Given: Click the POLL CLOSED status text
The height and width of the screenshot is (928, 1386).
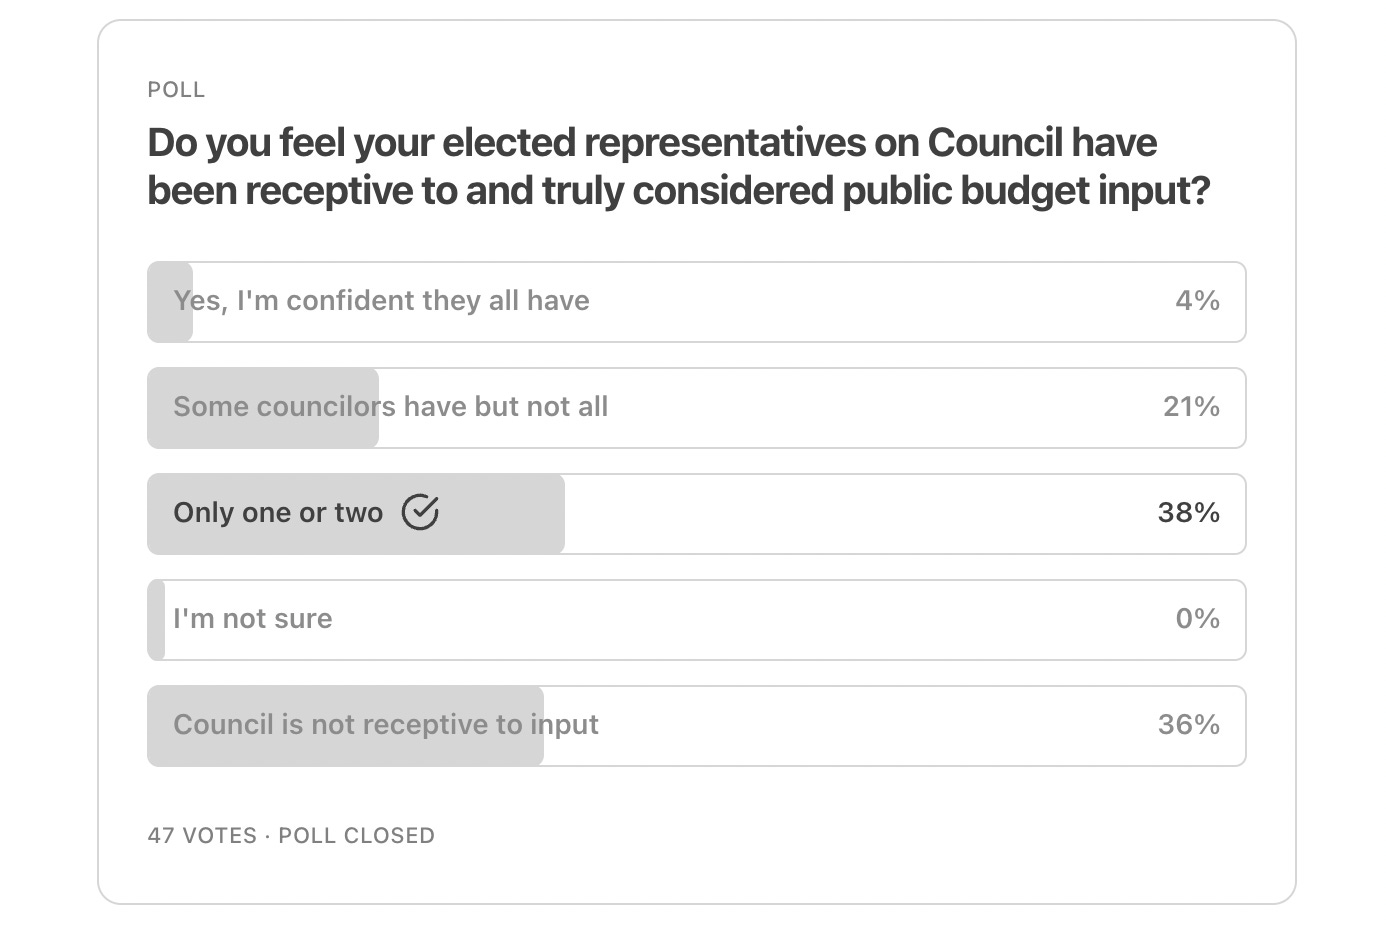Looking at the screenshot, I should click(x=356, y=836).
